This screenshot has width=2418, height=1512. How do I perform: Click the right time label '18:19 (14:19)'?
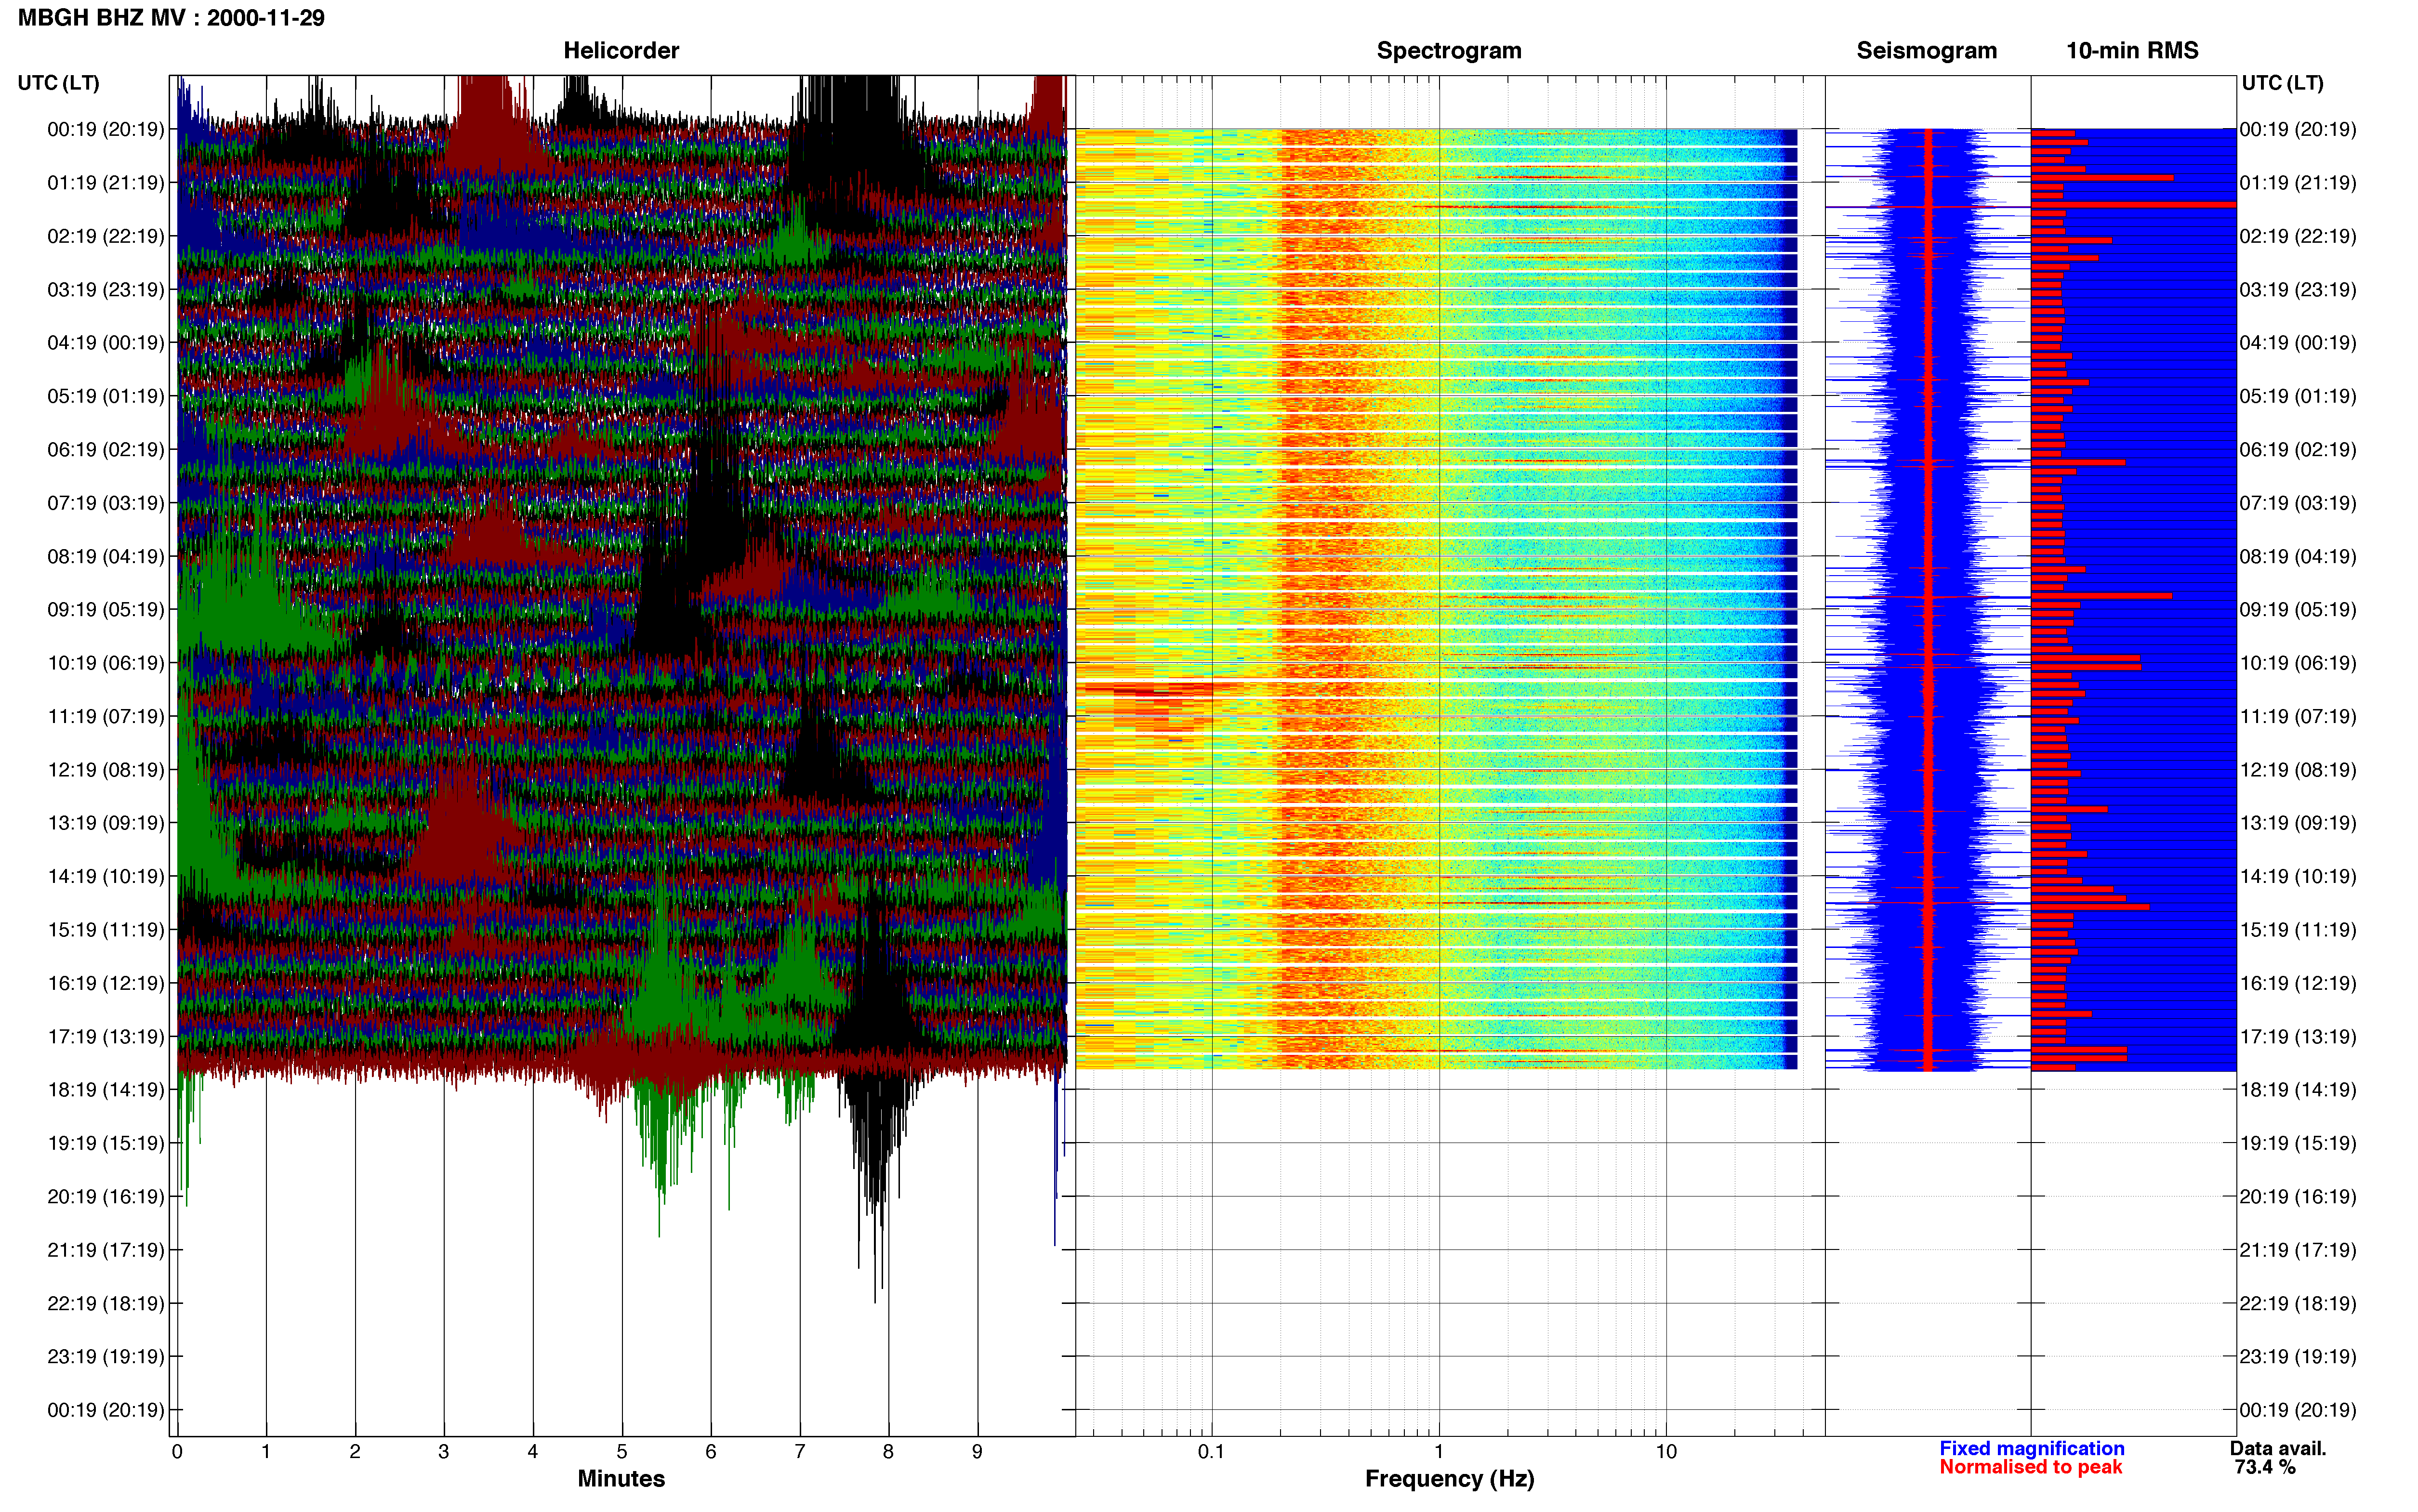2298,1090
